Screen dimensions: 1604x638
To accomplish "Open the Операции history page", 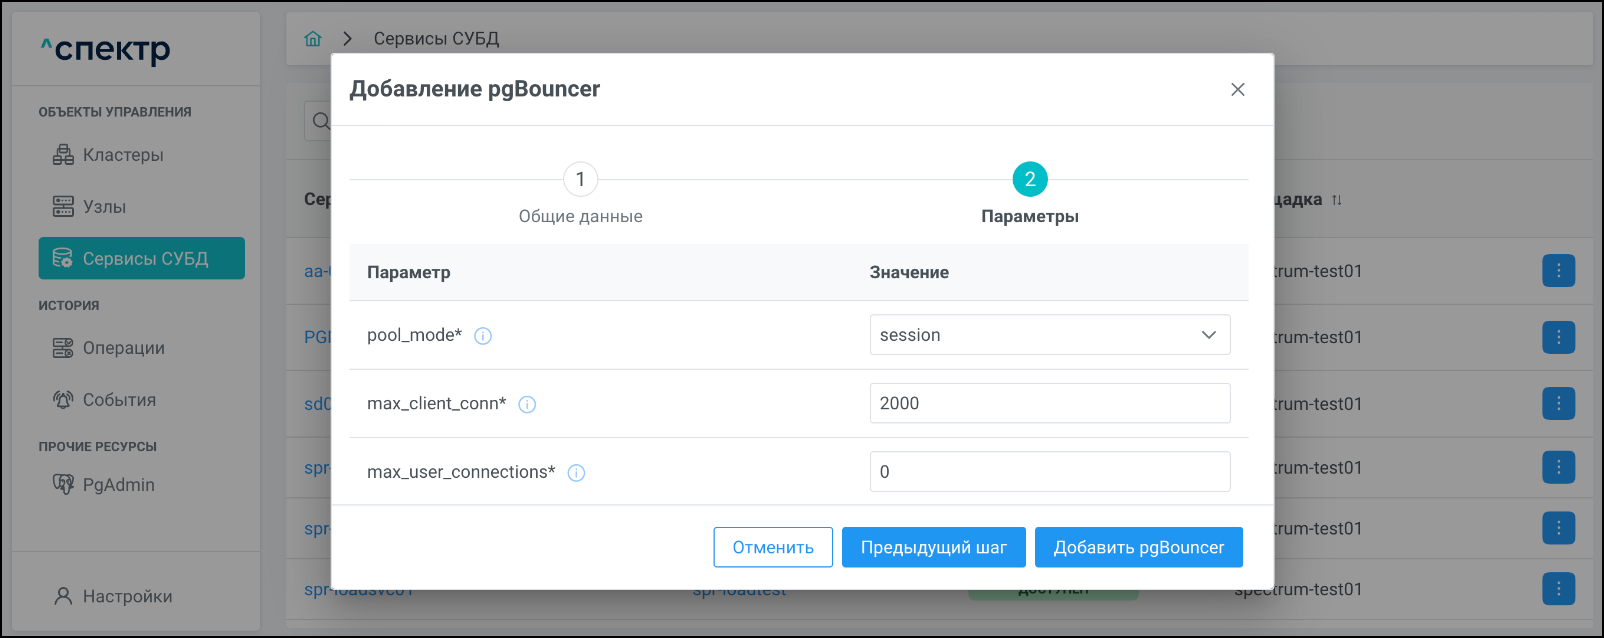I will (123, 348).
